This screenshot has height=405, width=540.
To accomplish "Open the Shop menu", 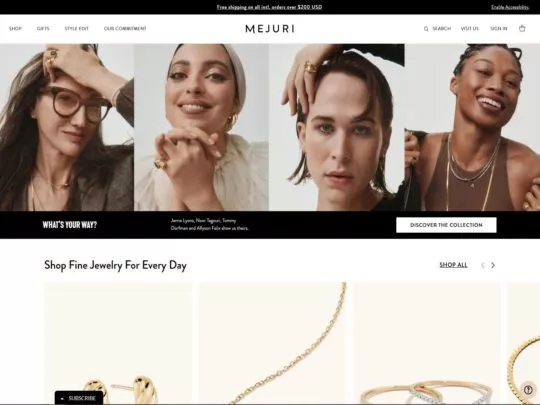I will click(x=15, y=29).
